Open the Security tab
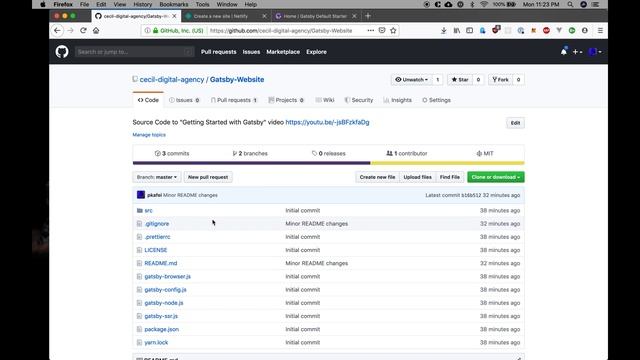Image resolution: width=640 pixels, height=360 pixels. coord(359,100)
